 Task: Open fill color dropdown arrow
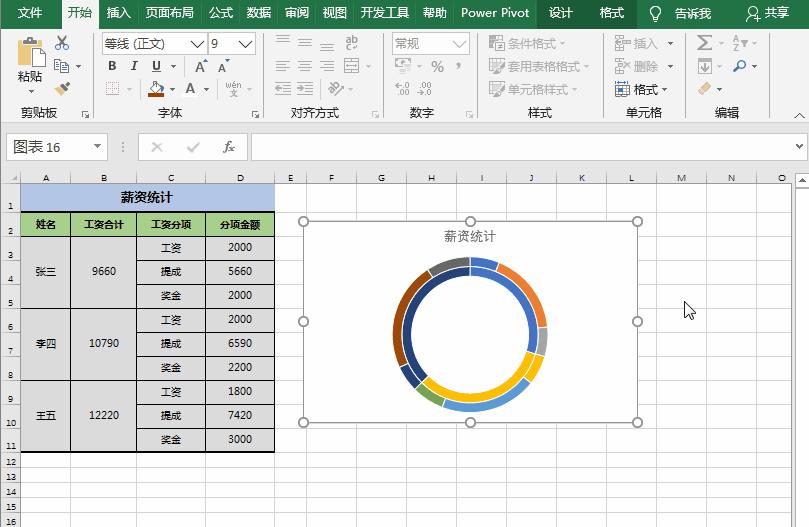pyautogui.click(x=172, y=89)
